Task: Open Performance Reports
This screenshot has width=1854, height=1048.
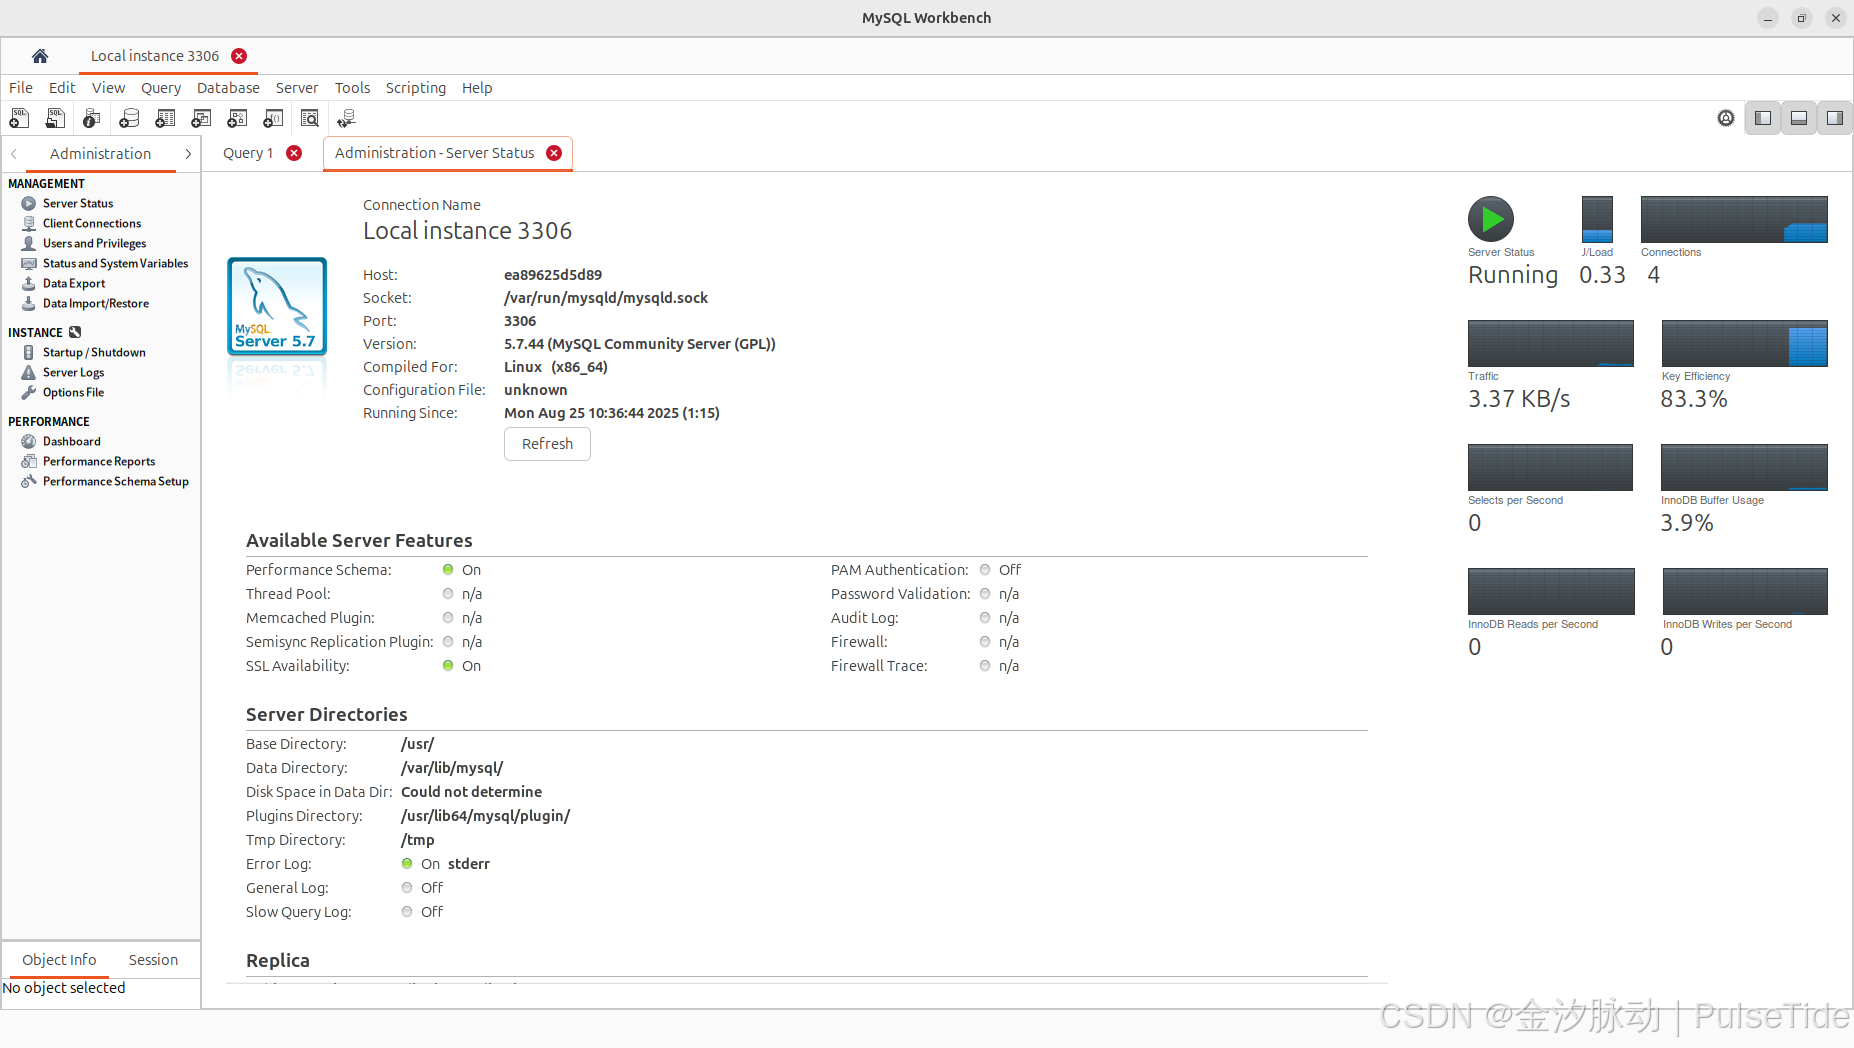Action: 99,461
